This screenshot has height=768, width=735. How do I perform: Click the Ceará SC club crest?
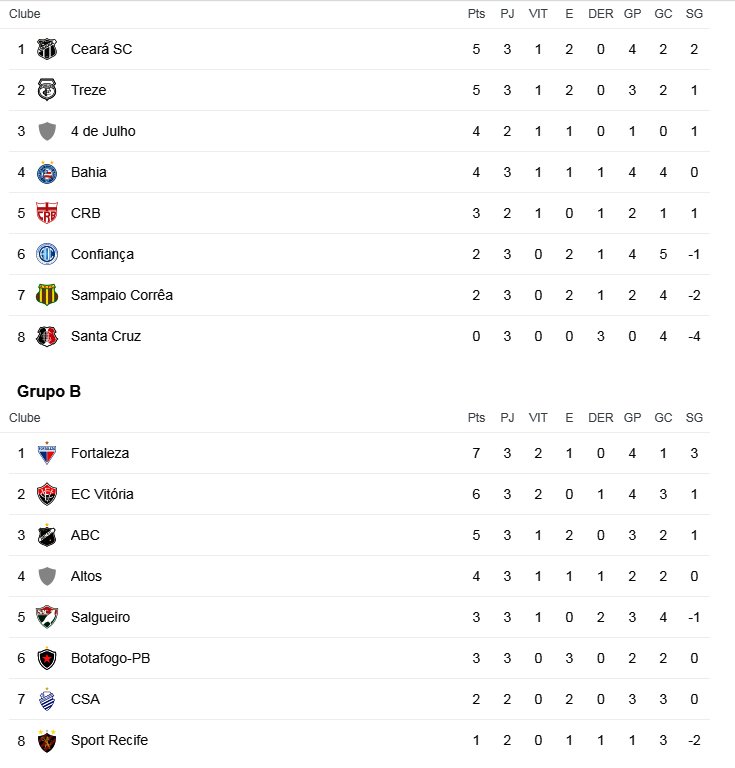pos(47,49)
